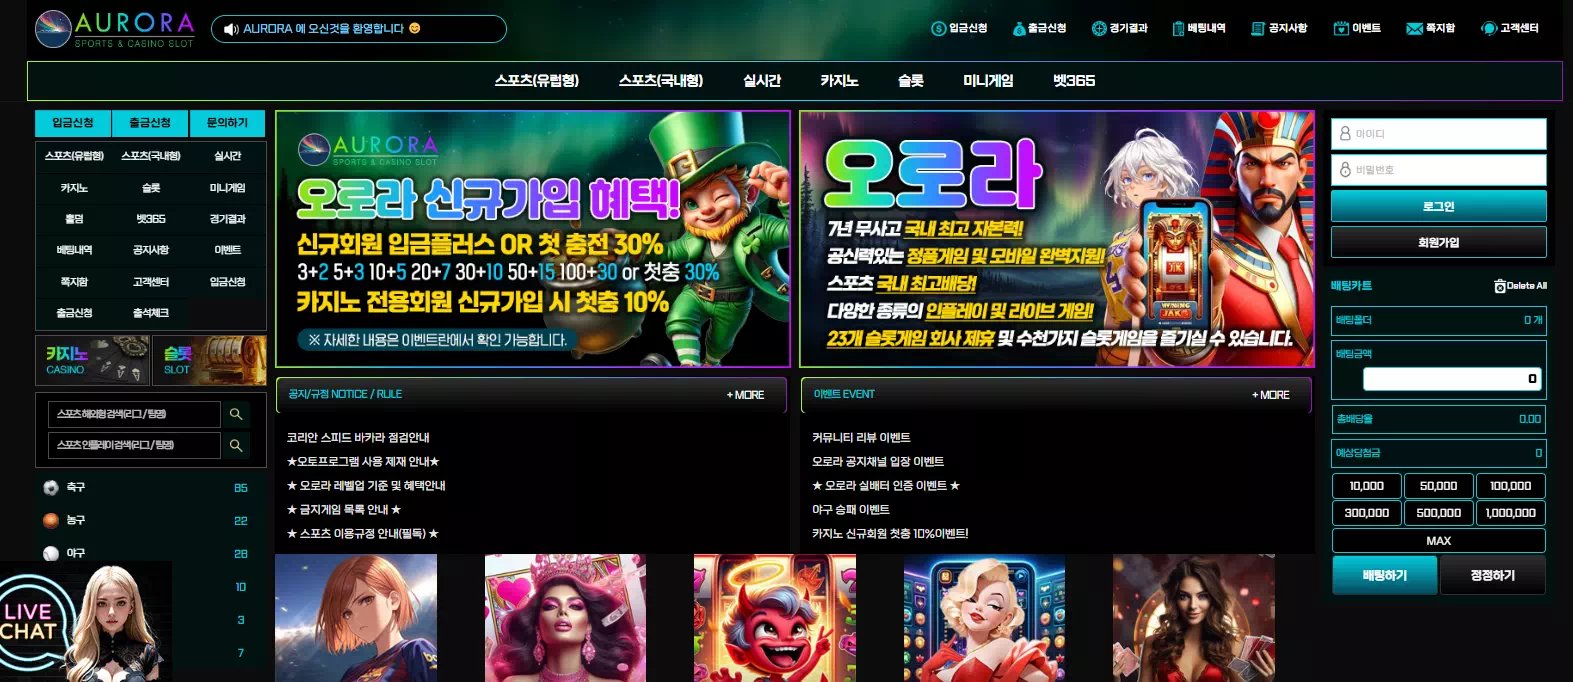The width and height of the screenshot is (1573, 682).
Task: Click the 배팅하기 button
Action: coord(1384,575)
